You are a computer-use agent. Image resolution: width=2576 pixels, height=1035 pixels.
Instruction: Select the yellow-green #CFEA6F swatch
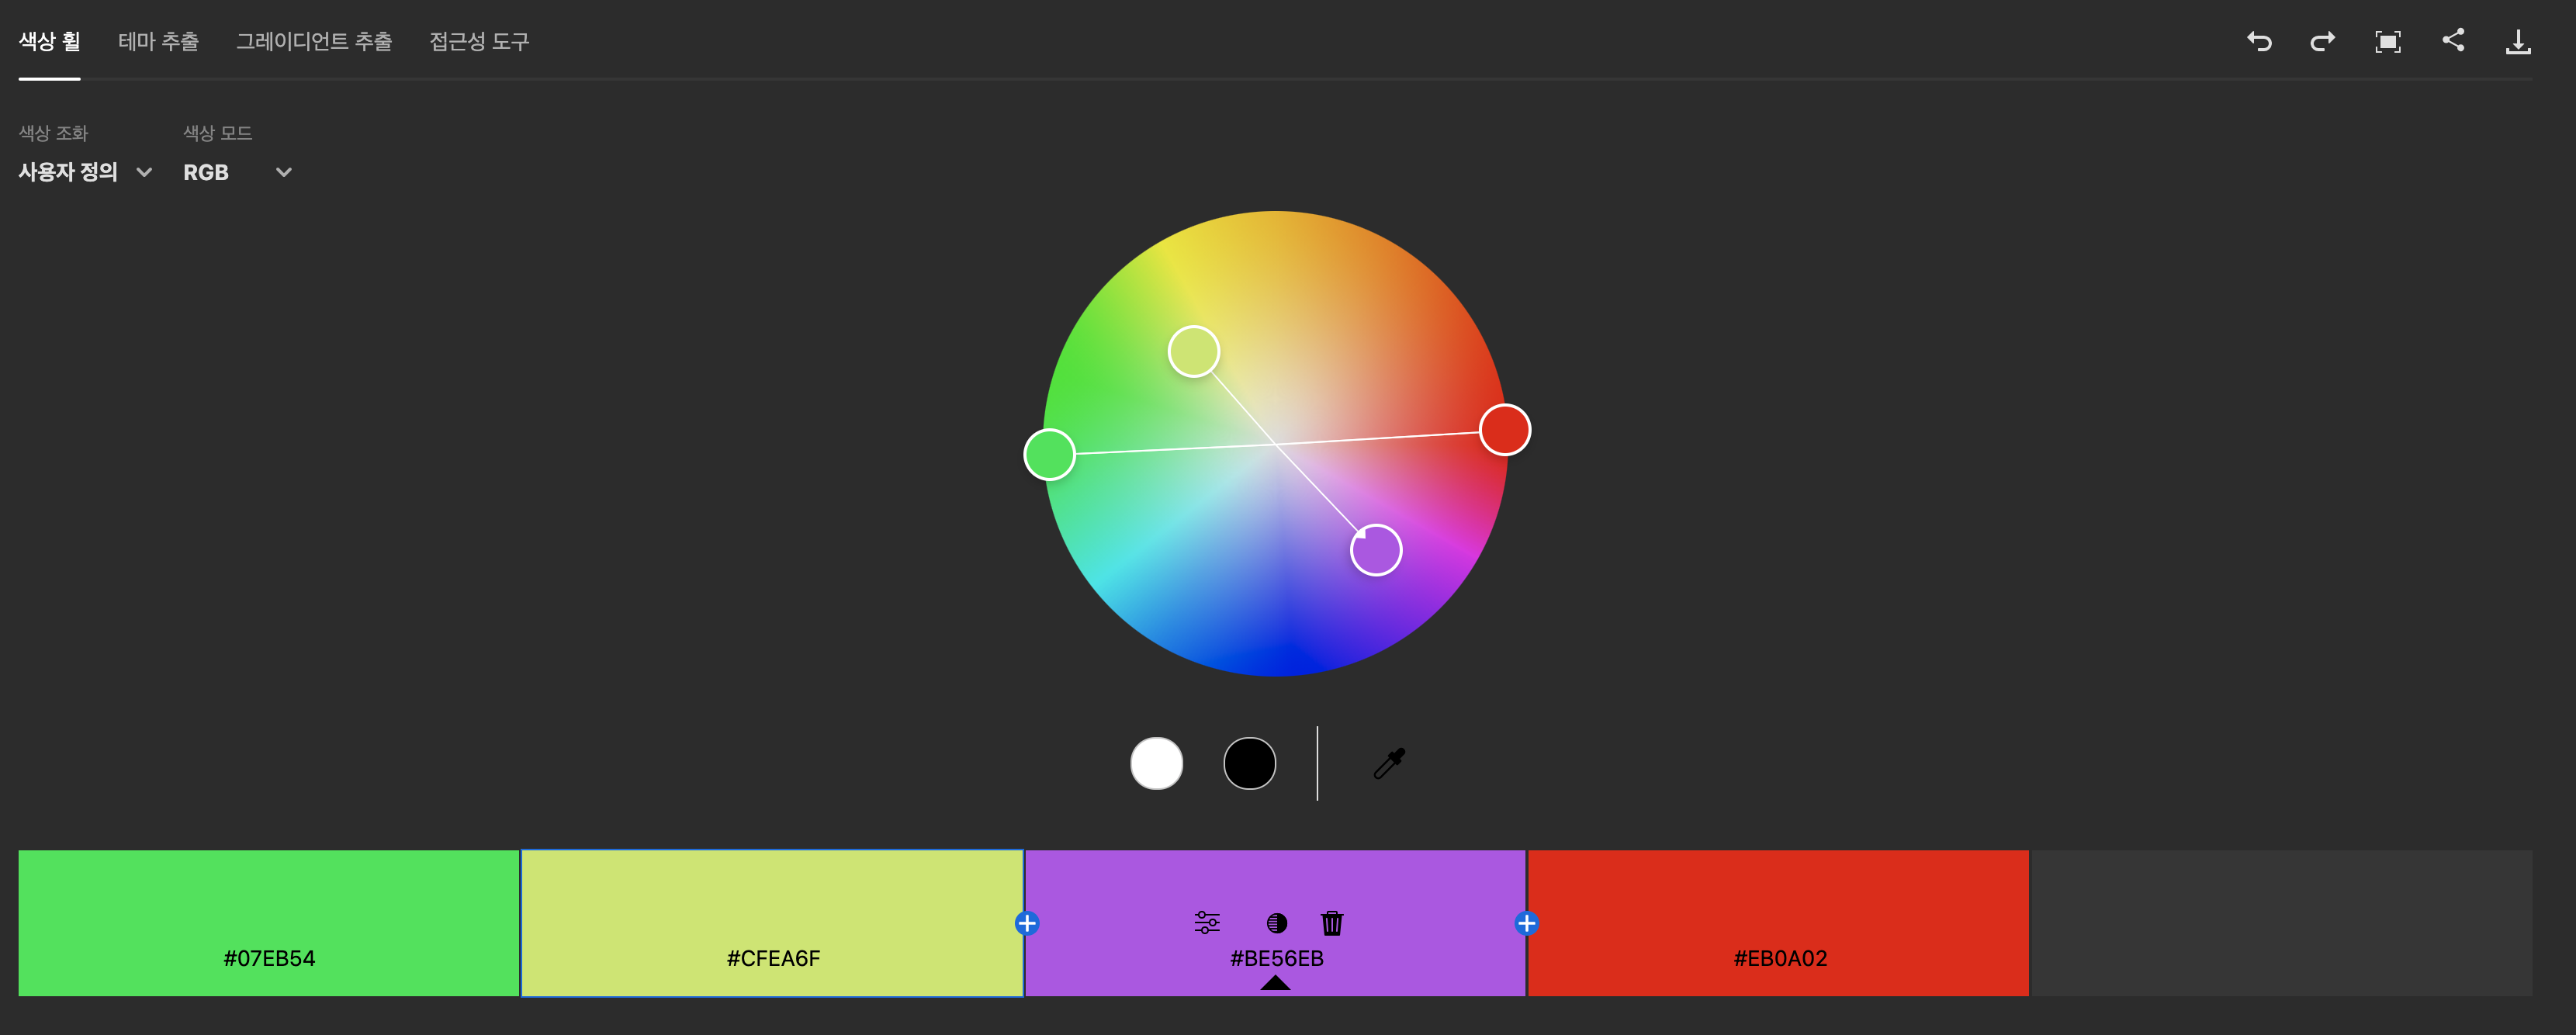[771, 922]
